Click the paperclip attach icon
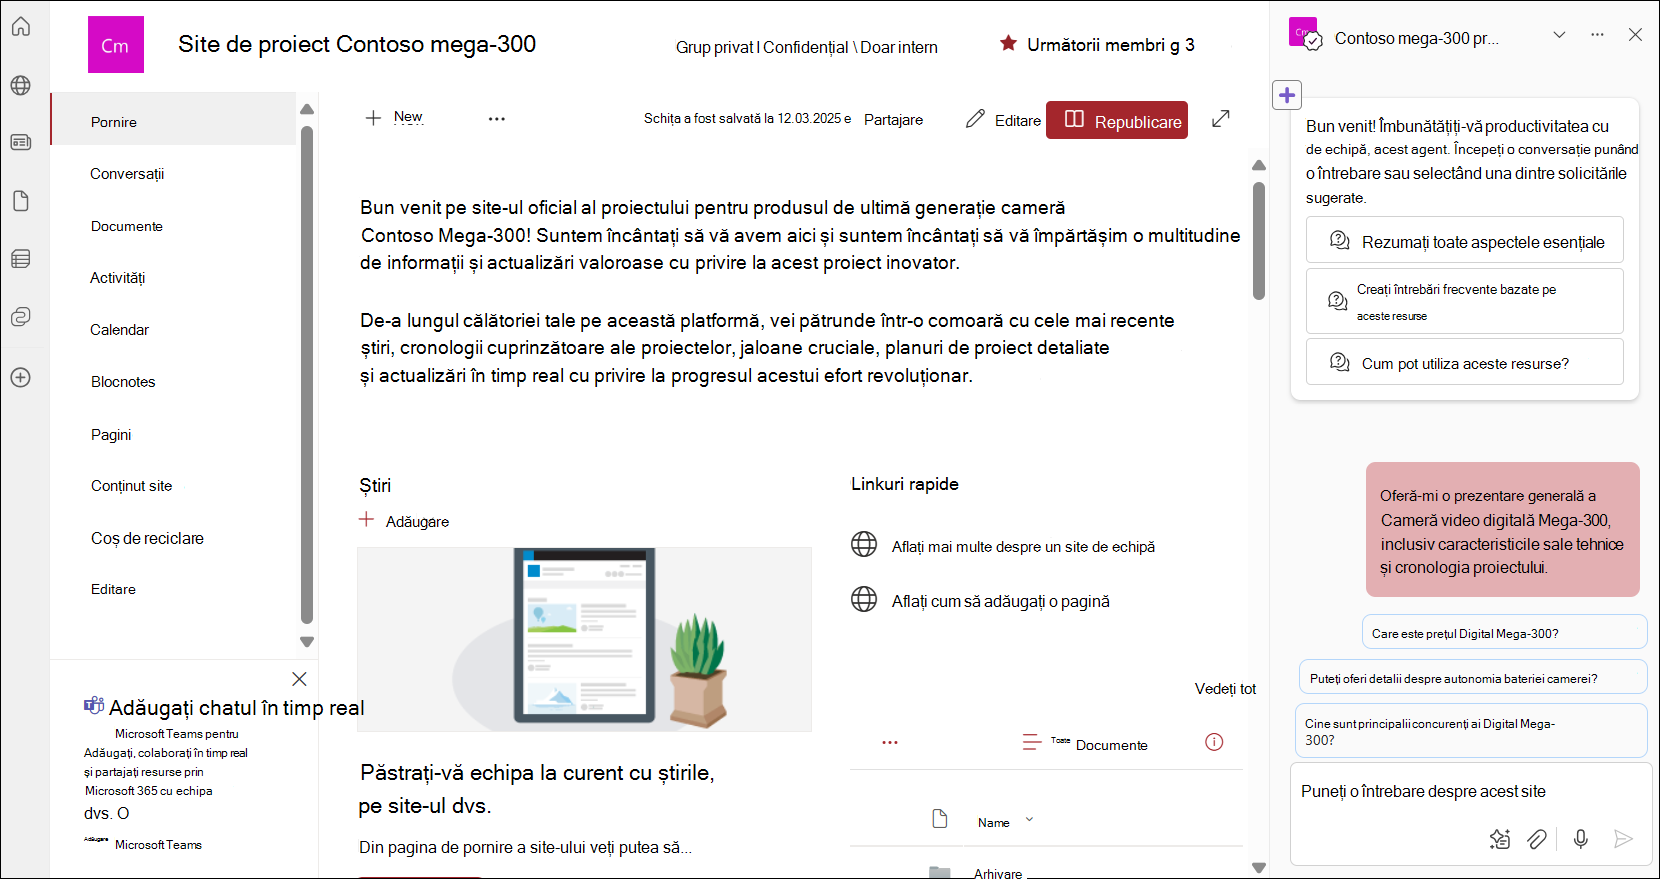Image resolution: width=1660 pixels, height=879 pixels. [x=1538, y=839]
